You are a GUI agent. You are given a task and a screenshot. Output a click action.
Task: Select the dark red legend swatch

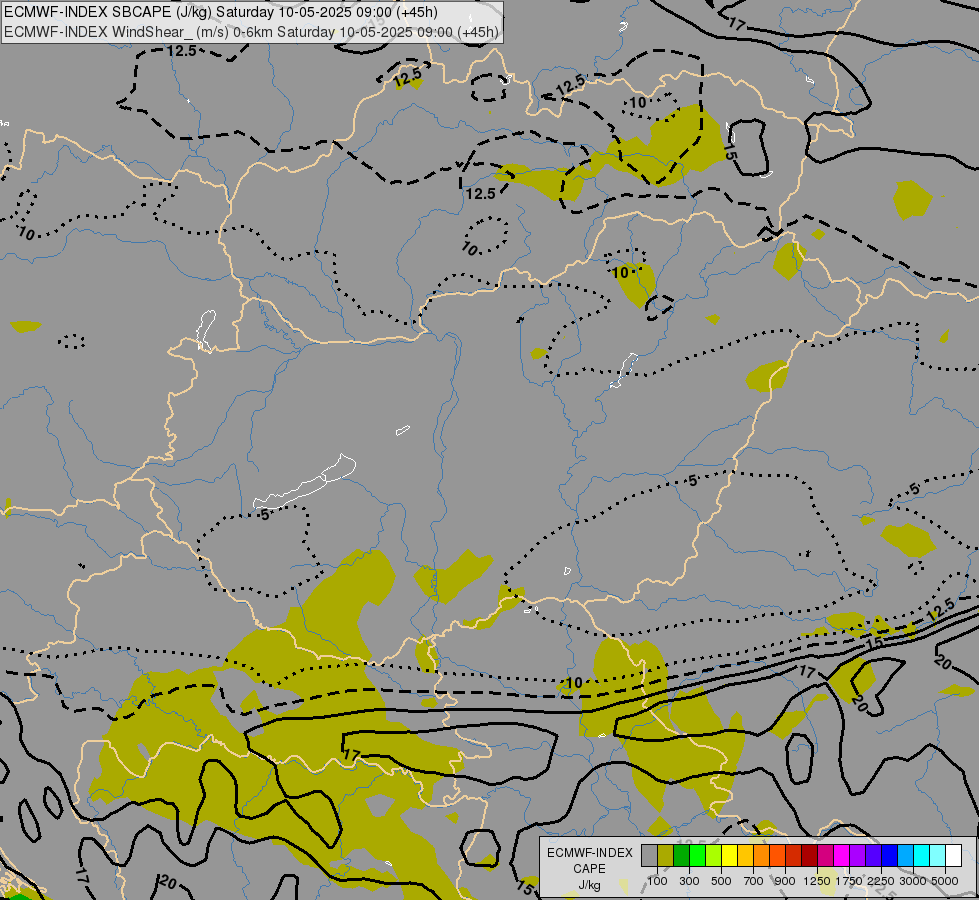pyautogui.click(x=810, y=855)
